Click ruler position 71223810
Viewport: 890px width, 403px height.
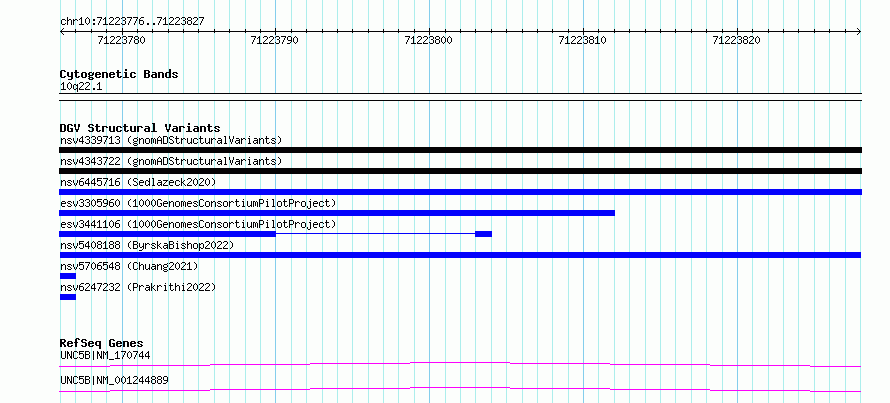(583, 40)
